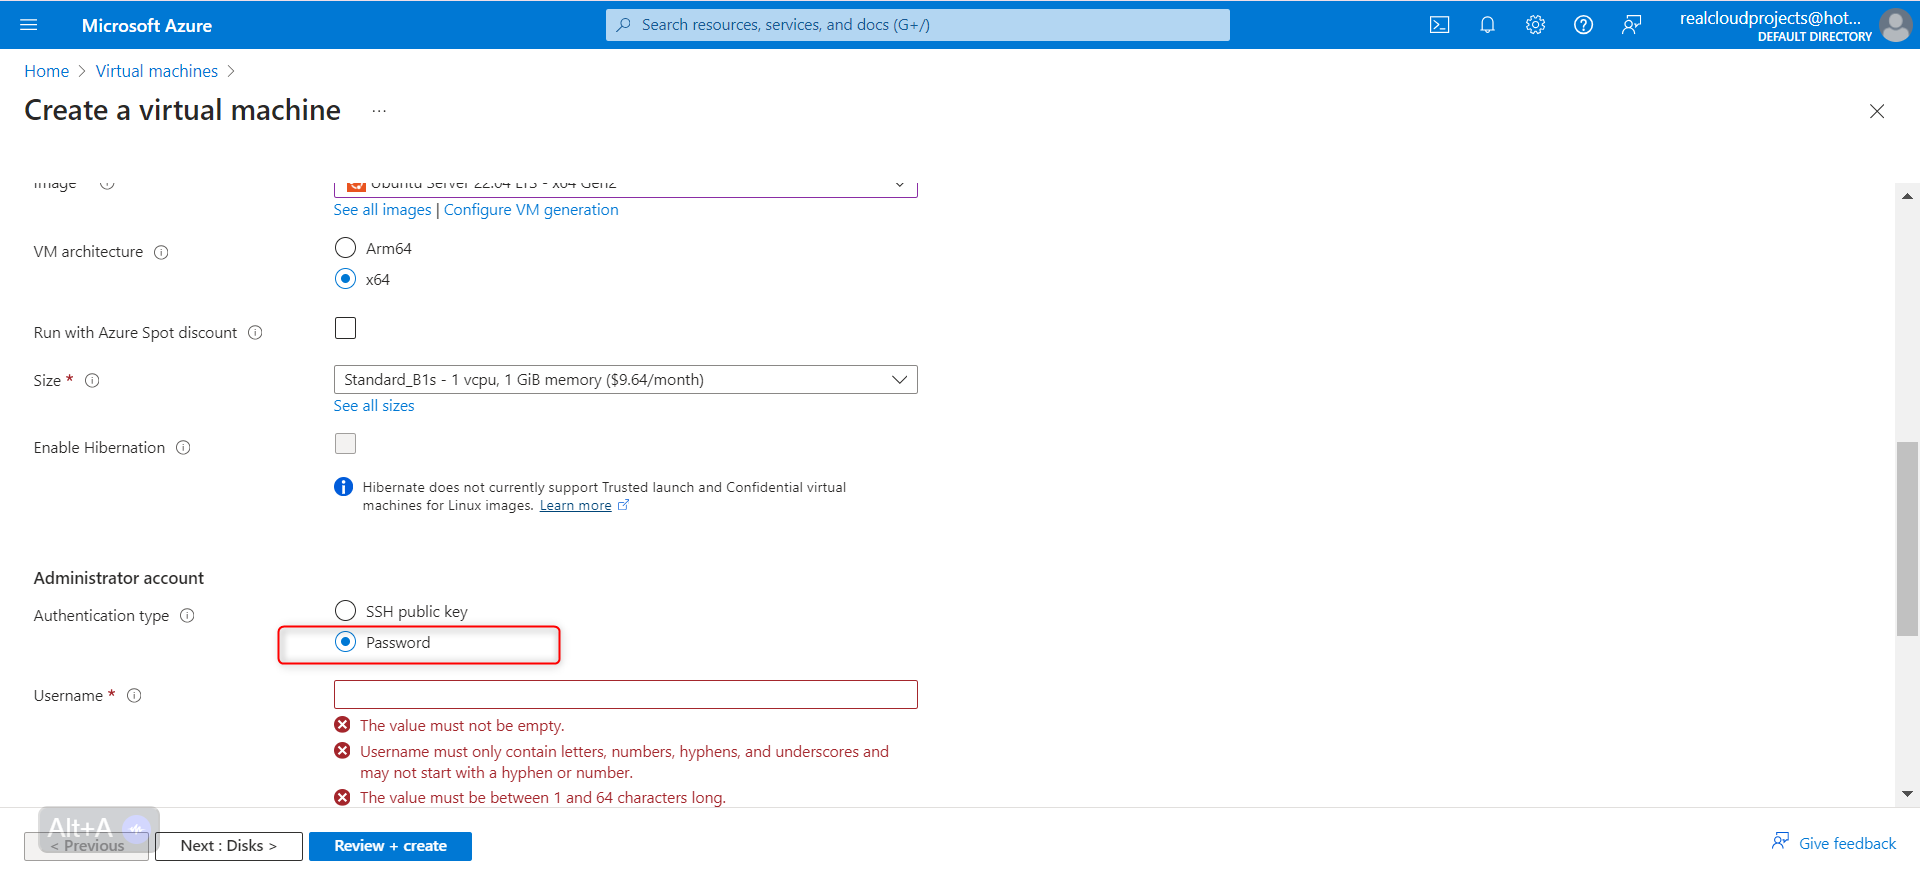
Task: Go to Home breadcrumb
Action: 46,71
